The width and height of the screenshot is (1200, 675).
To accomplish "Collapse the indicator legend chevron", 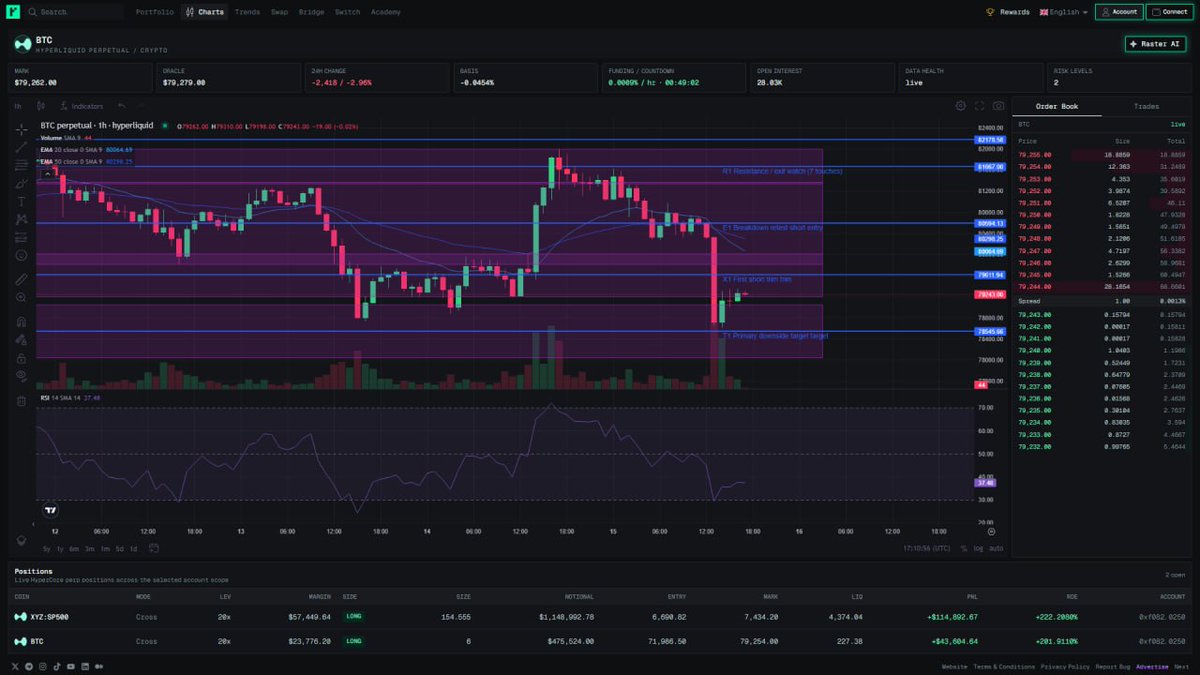I will click(46, 174).
